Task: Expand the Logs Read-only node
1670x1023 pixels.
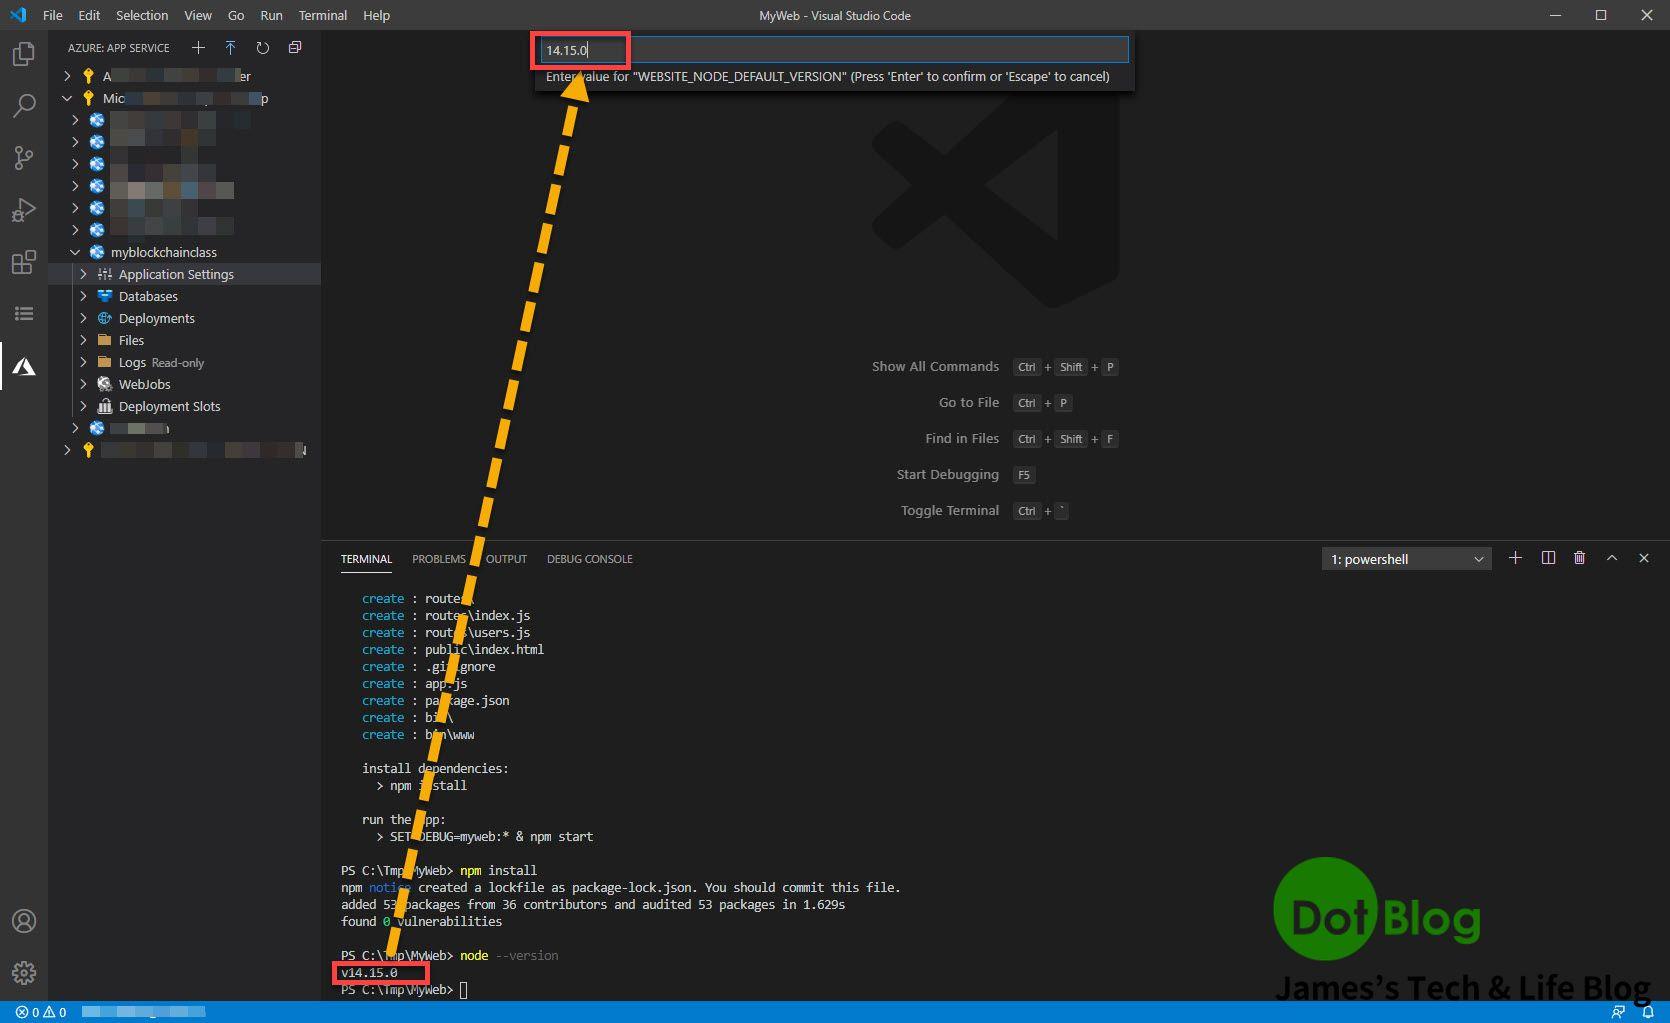Action: pyautogui.click(x=83, y=362)
